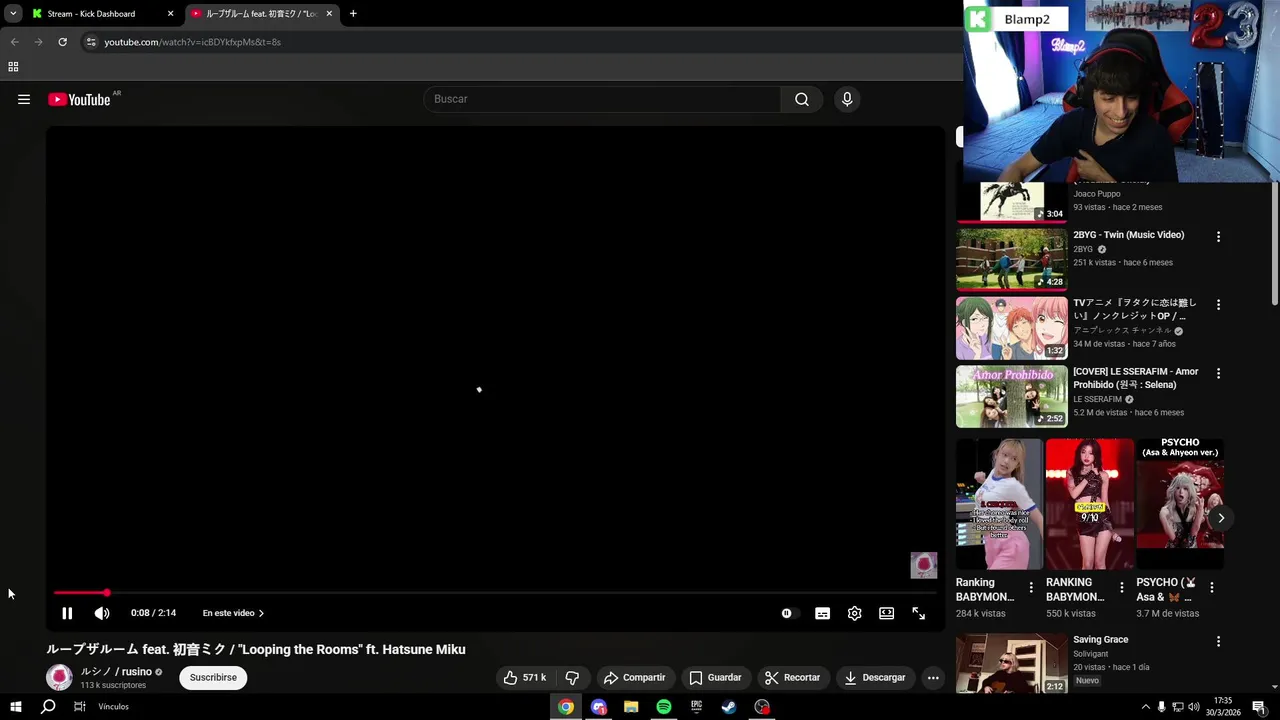The image size is (1280, 720).
Task: Seek on the red video progress bar
Action: pos(495,593)
